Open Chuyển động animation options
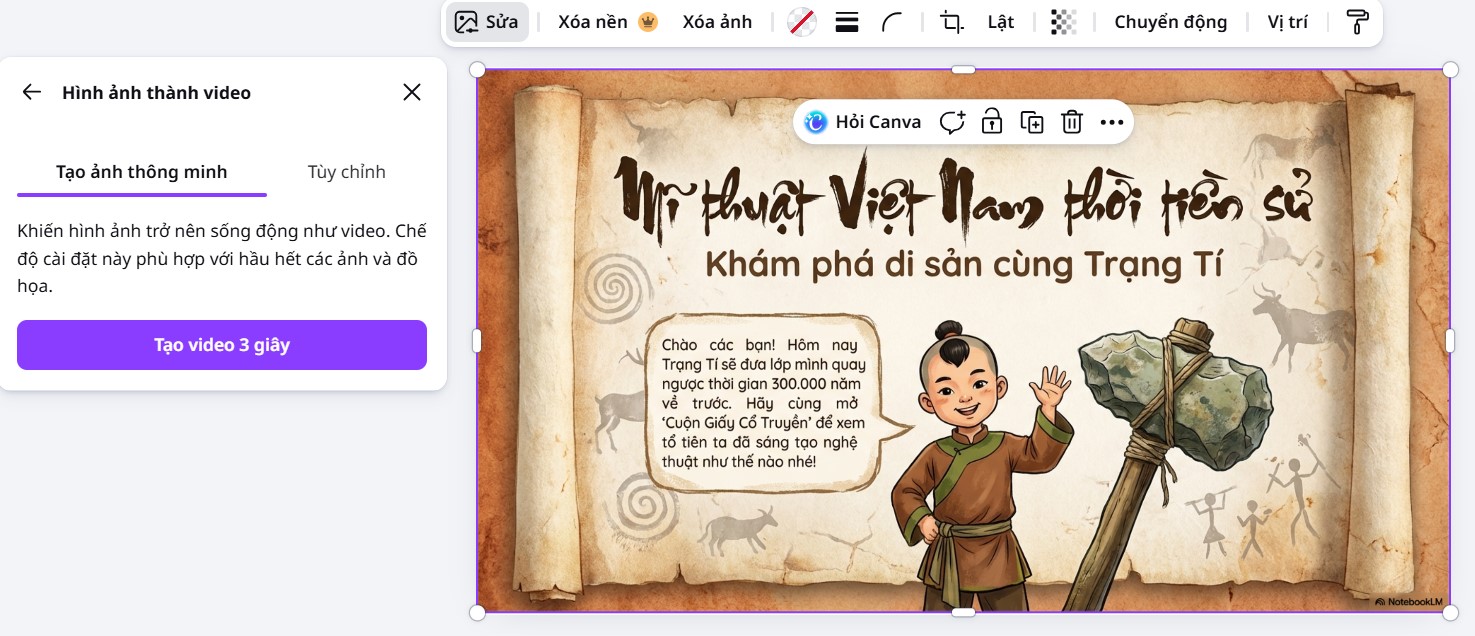Screen dimensions: 1475x636 [x=1170, y=21]
